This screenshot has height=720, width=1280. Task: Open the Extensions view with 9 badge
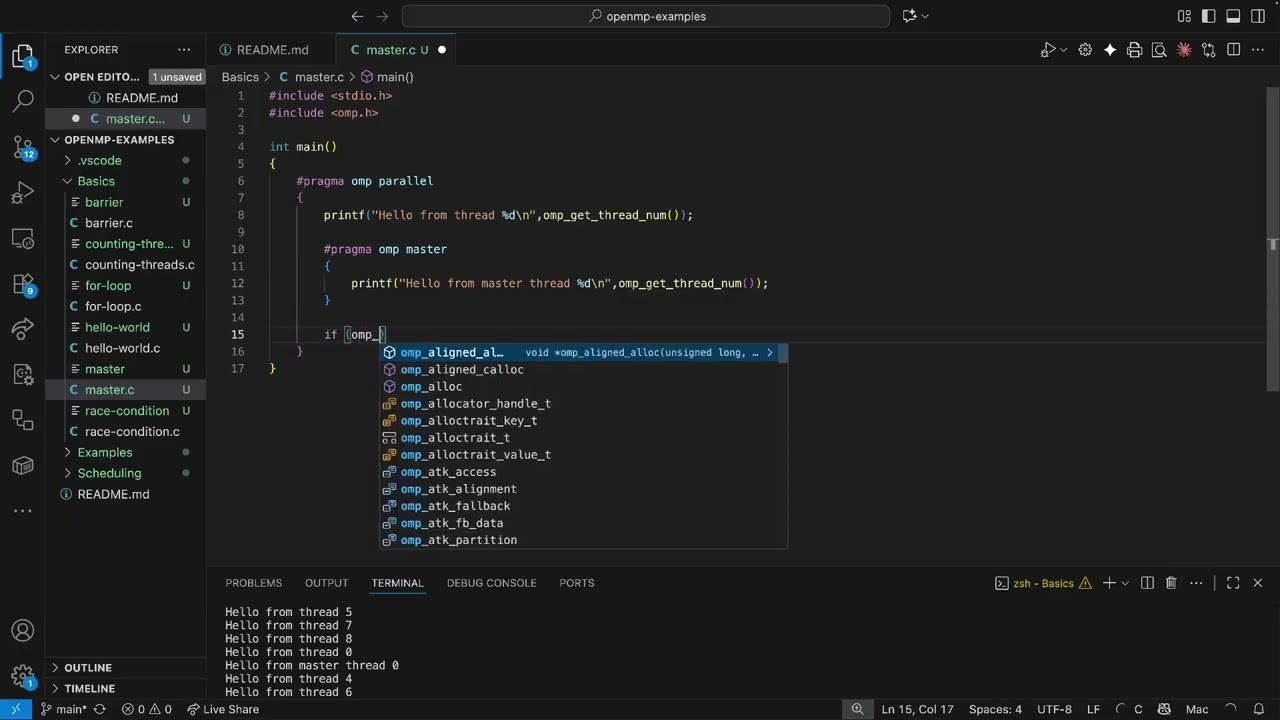coord(22,284)
